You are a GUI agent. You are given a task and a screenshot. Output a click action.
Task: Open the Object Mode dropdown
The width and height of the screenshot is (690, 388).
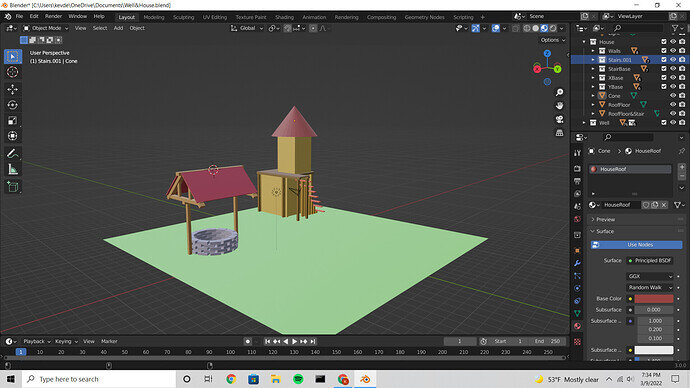click(x=46, y=28)
